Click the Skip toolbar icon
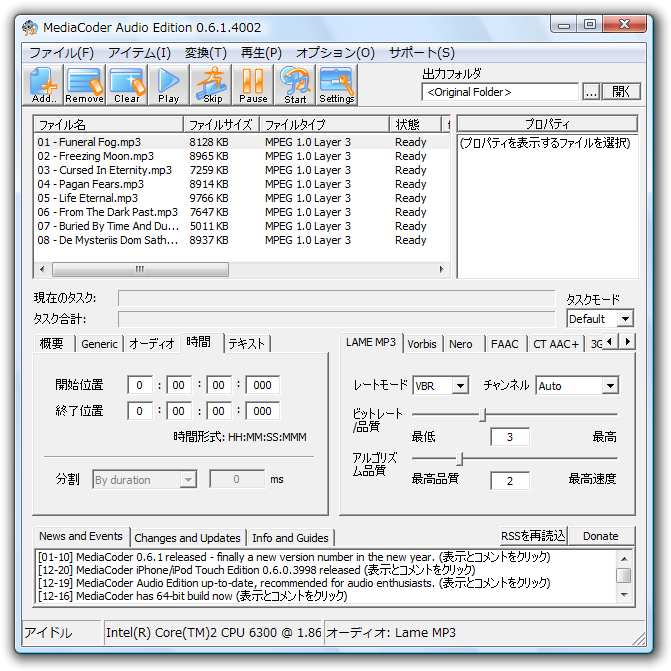 pos(211,85)
